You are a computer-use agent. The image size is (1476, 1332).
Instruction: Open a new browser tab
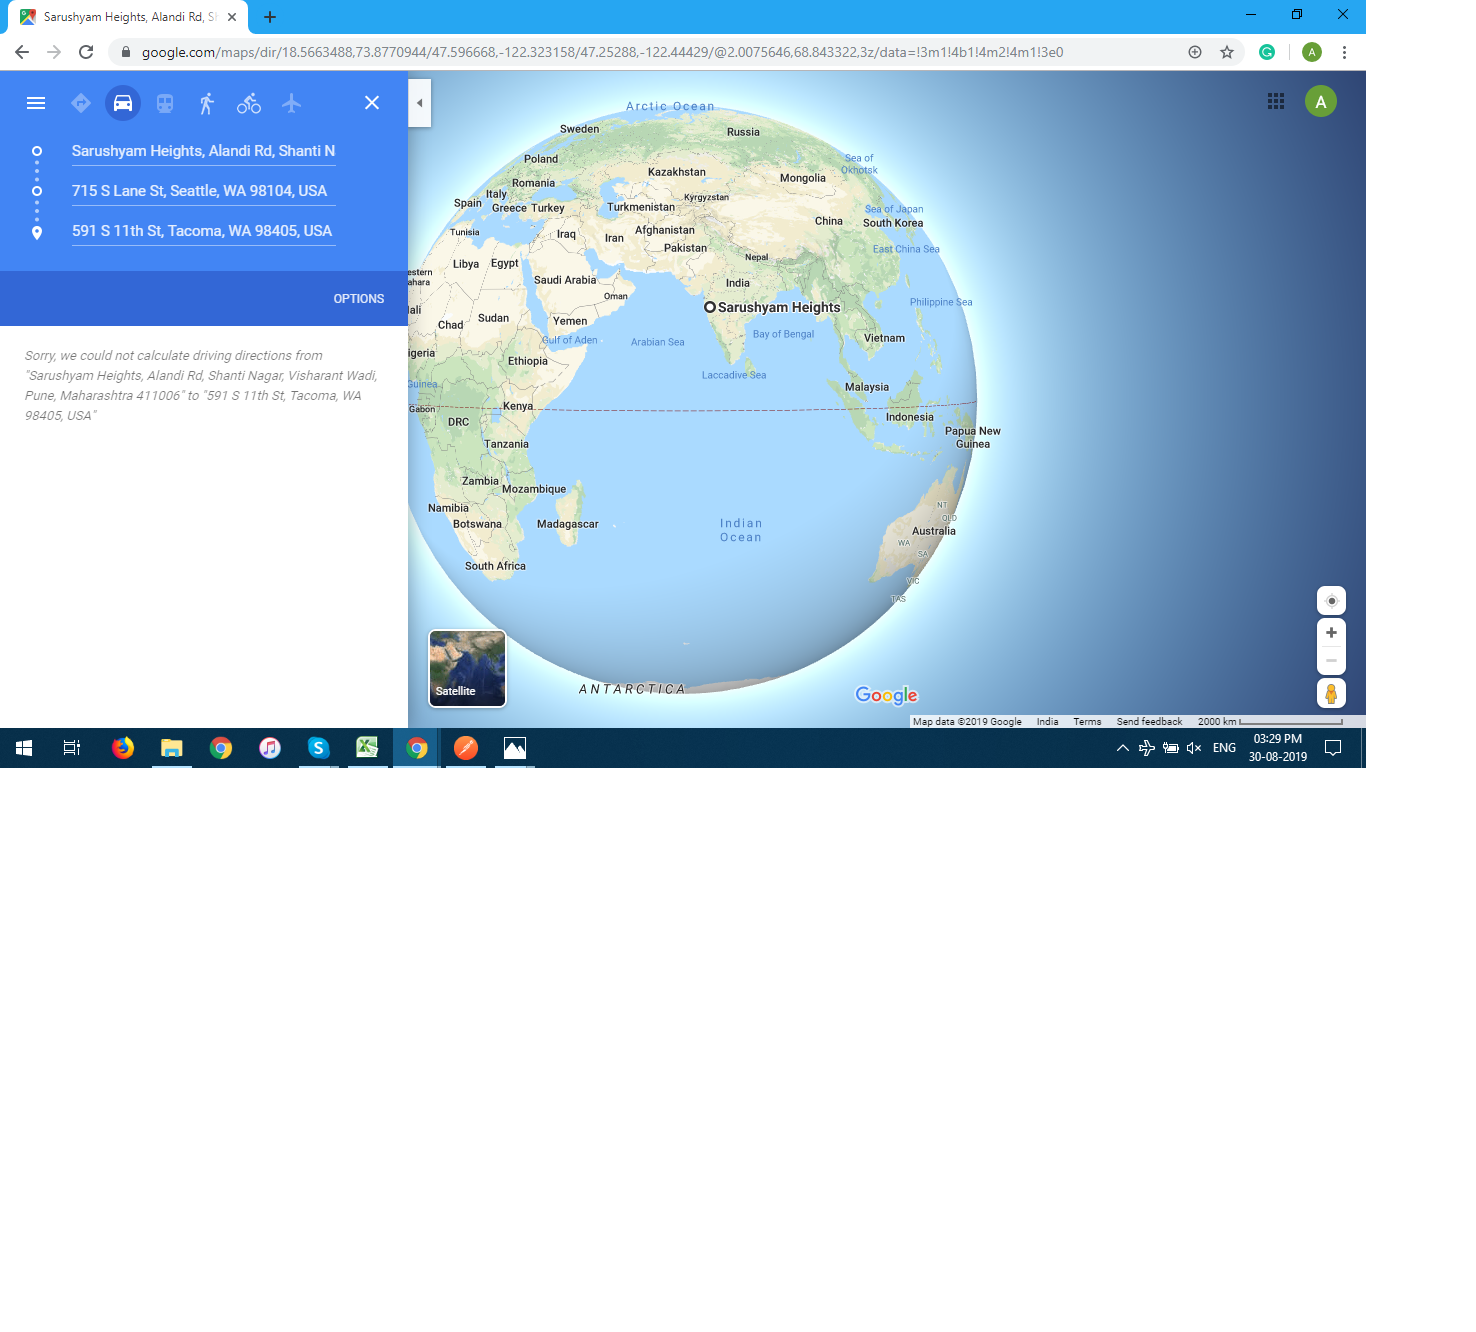(x=270, y=17)
